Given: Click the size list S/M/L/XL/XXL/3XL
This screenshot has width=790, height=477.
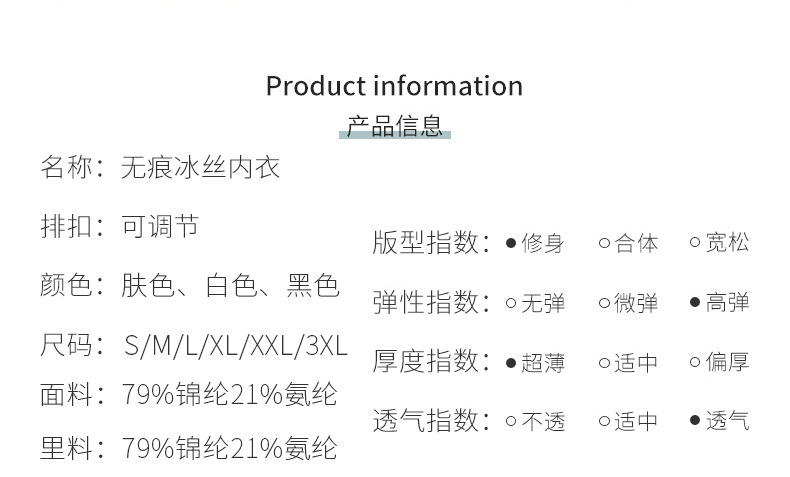Looking at the screenshot, I should click(x=235, y=346).
